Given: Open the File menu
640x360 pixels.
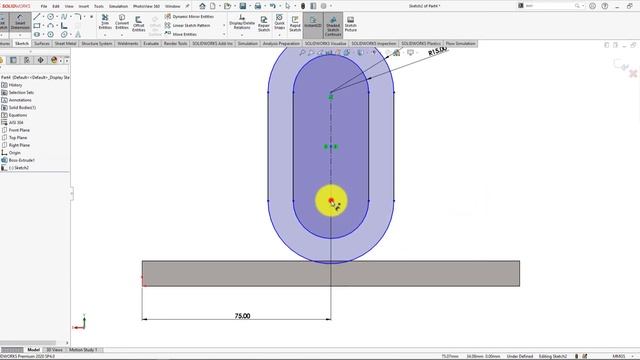Looking at the screenshot, I should (44, 6).
